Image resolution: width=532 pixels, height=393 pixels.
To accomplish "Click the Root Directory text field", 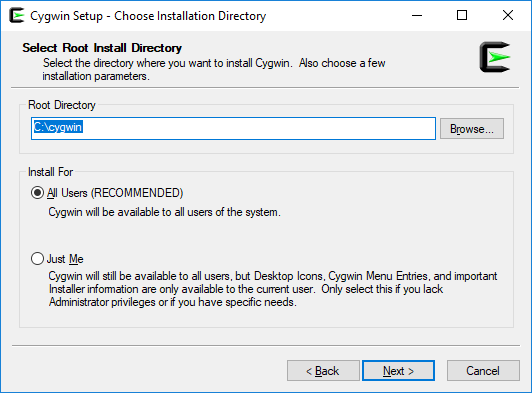I will (233, 129).
